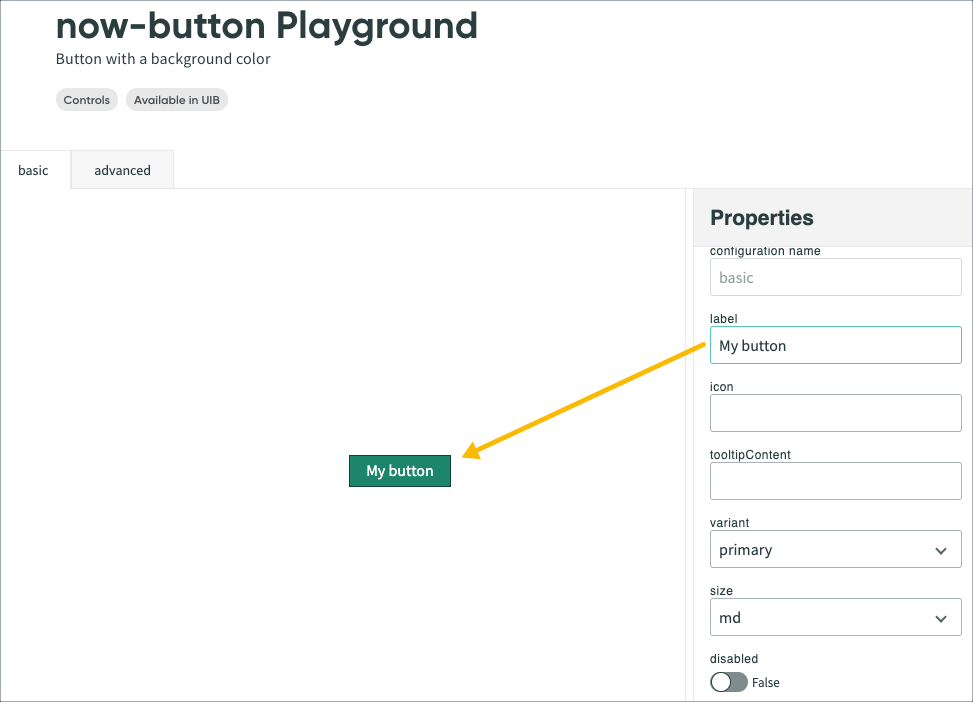The height and width of the screenshot is (702, 973).
Task: Open the size dropdown chevron
Action: pyautogui.click(x=940, y=617)
